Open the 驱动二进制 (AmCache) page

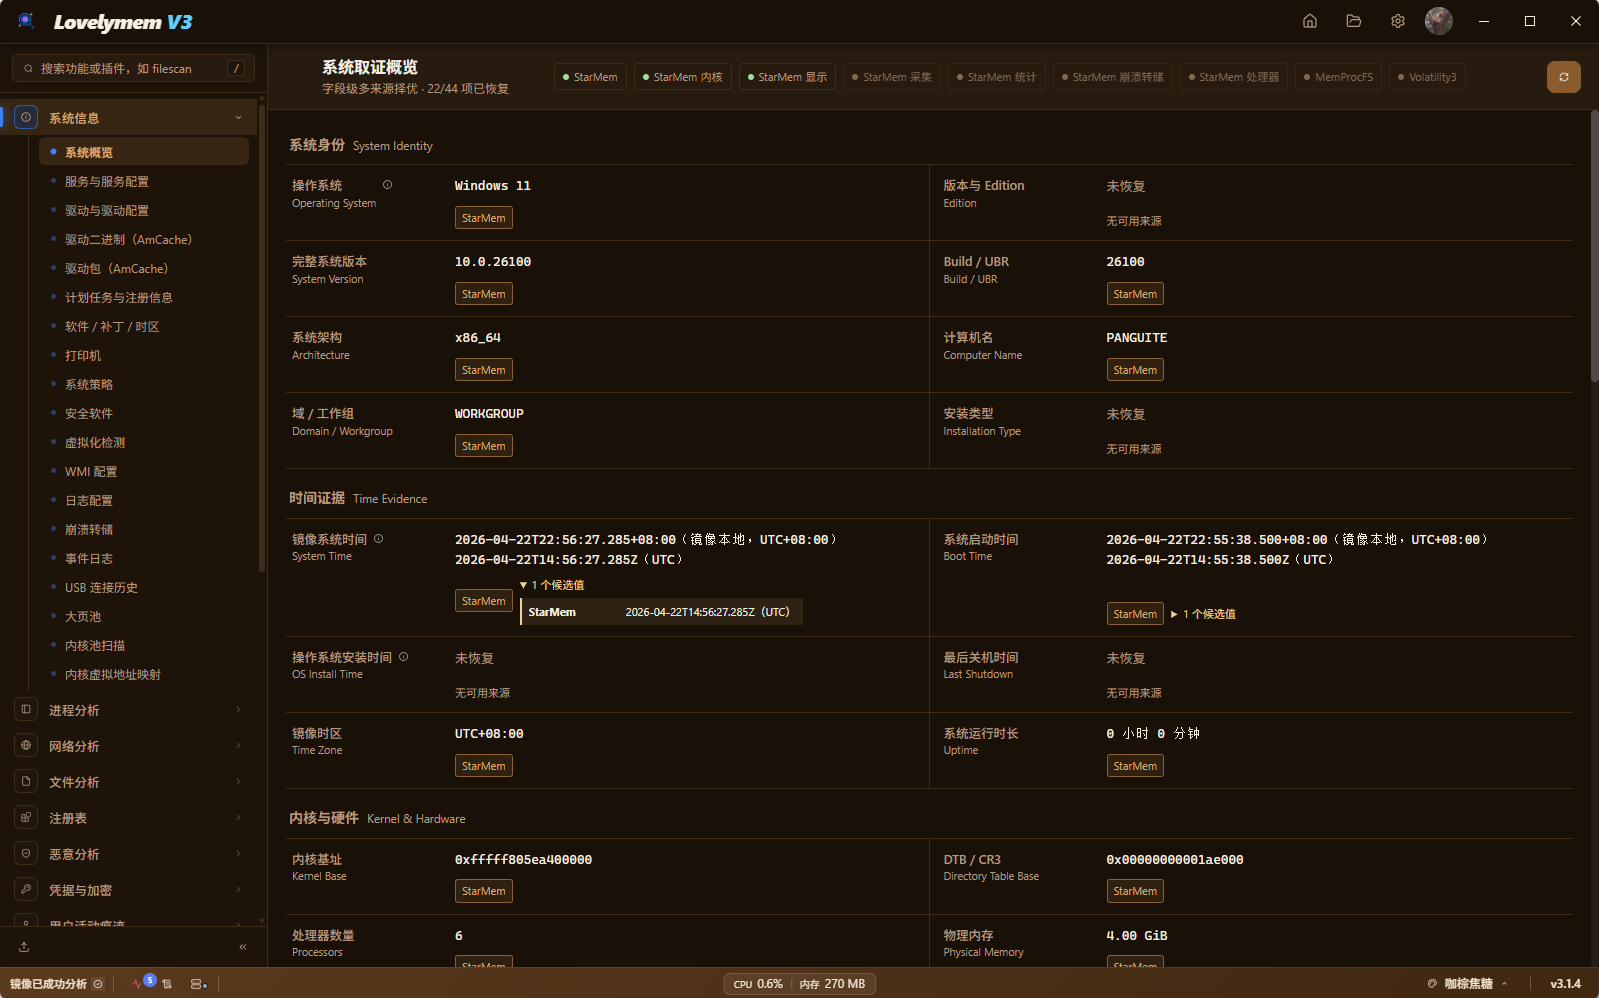tap(128, 239)
